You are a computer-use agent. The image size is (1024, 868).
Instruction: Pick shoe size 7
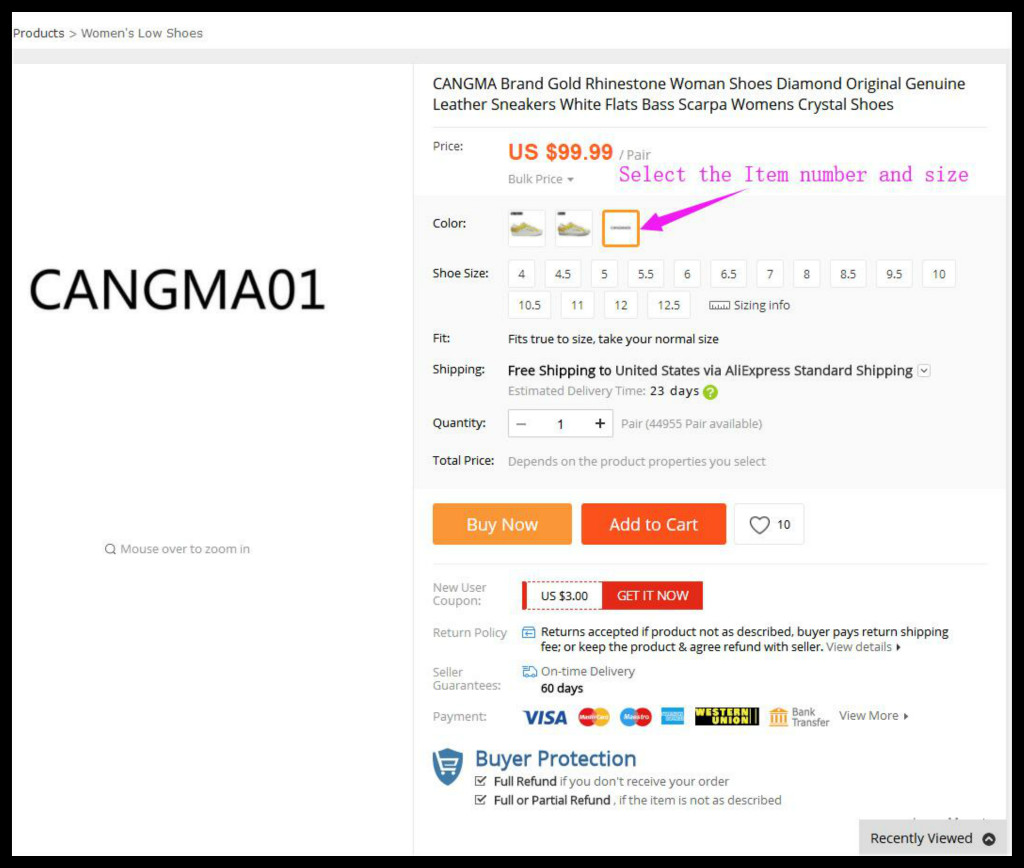point(770,274)
